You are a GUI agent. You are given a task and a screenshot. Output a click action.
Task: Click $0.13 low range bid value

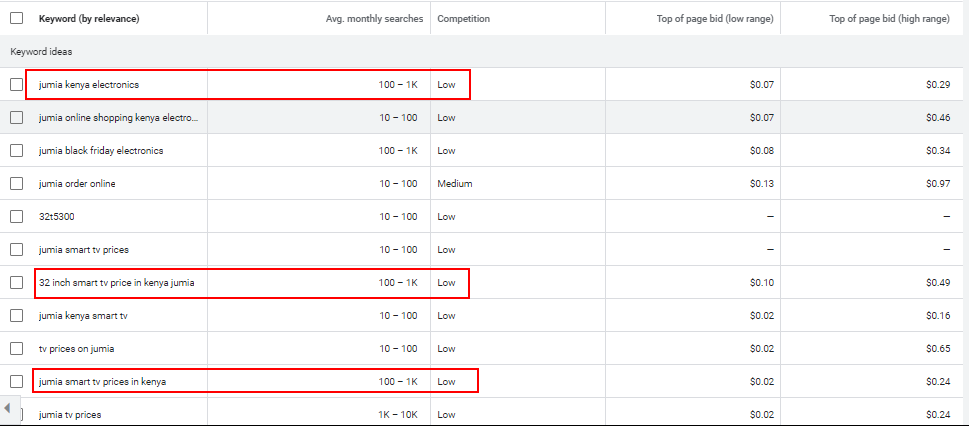pyautogui.click(x=762, y=184)
